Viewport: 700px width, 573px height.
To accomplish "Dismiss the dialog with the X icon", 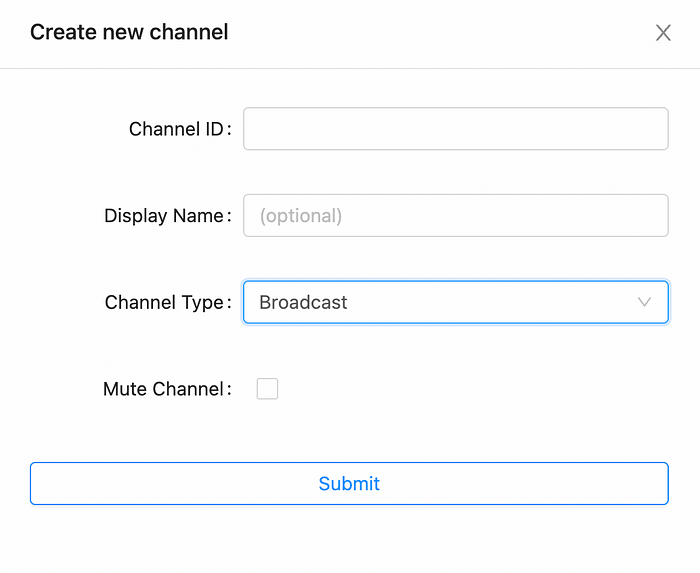I will 663,33.
